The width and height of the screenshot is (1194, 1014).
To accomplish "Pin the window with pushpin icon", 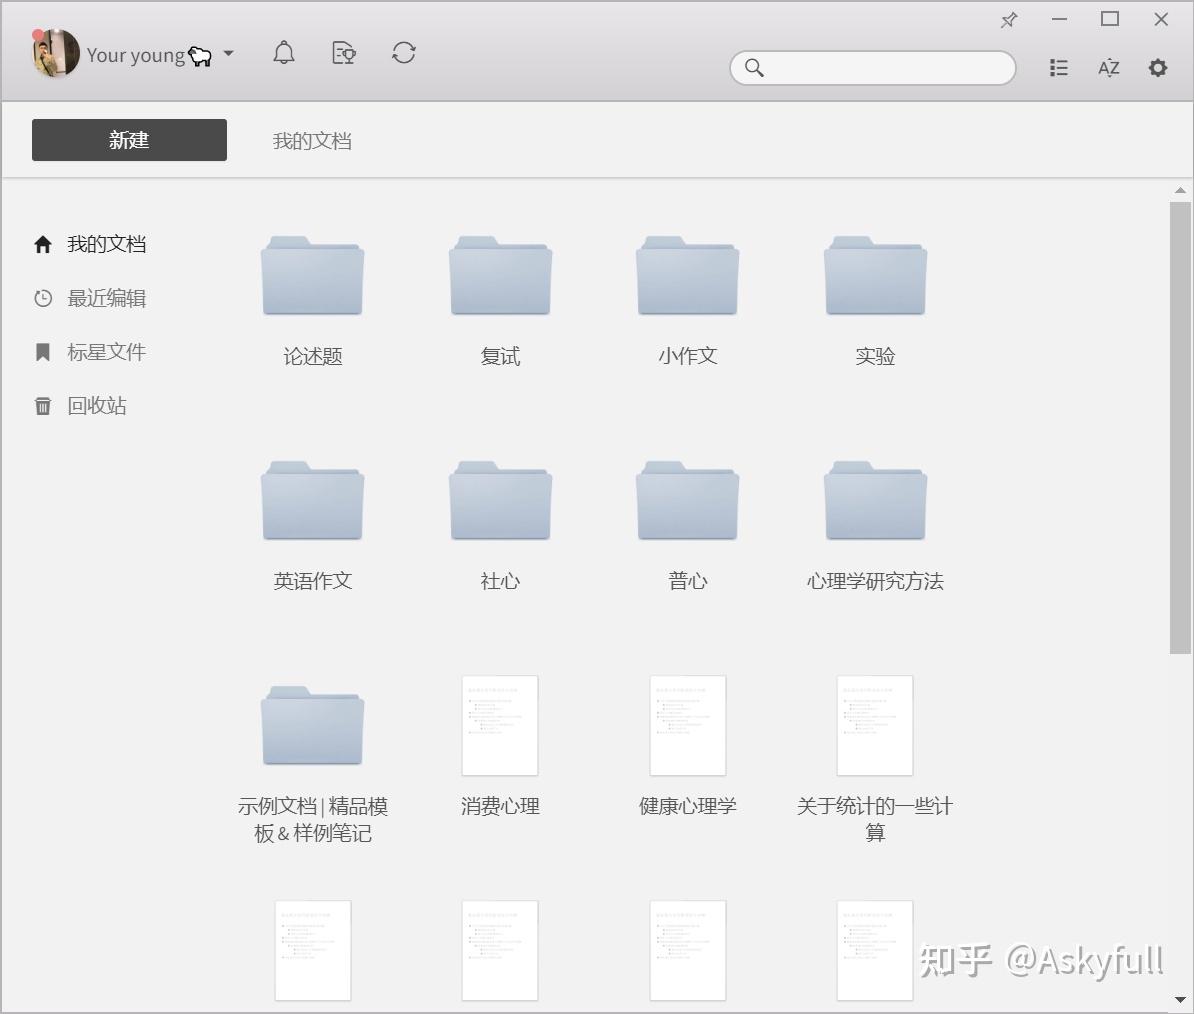I will coord(1009,20).
